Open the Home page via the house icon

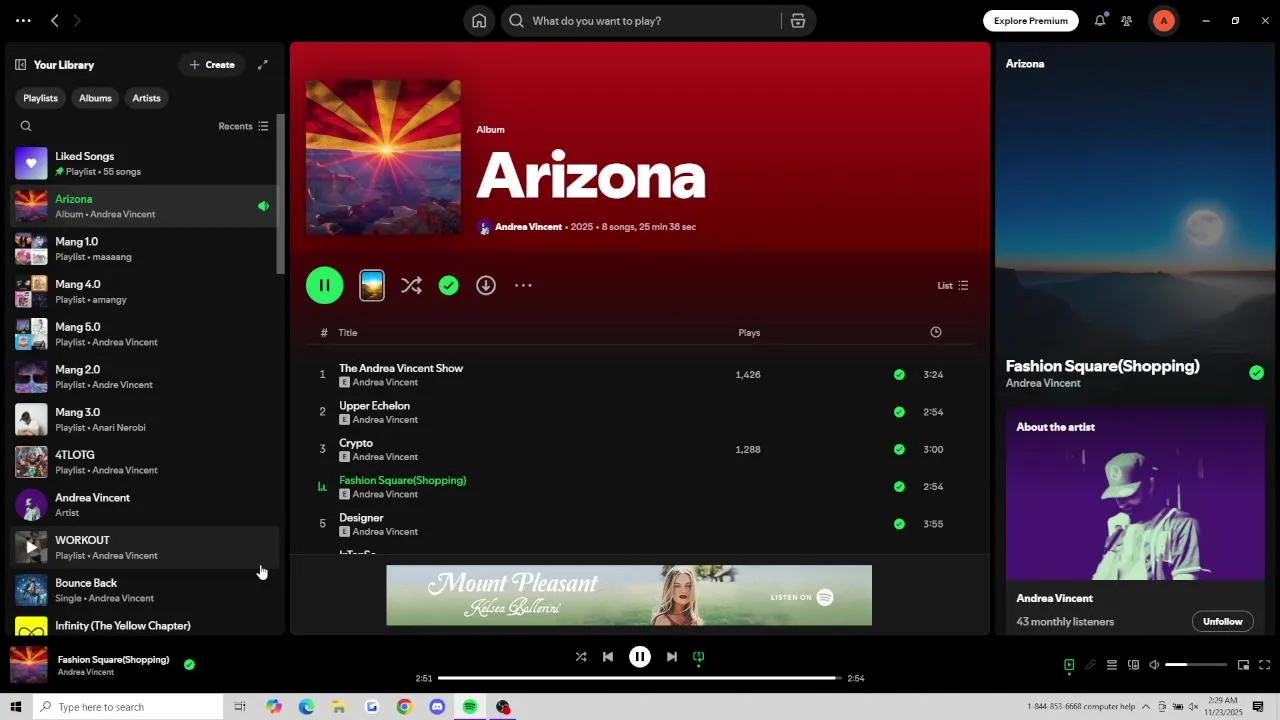(x=479, y=21)
